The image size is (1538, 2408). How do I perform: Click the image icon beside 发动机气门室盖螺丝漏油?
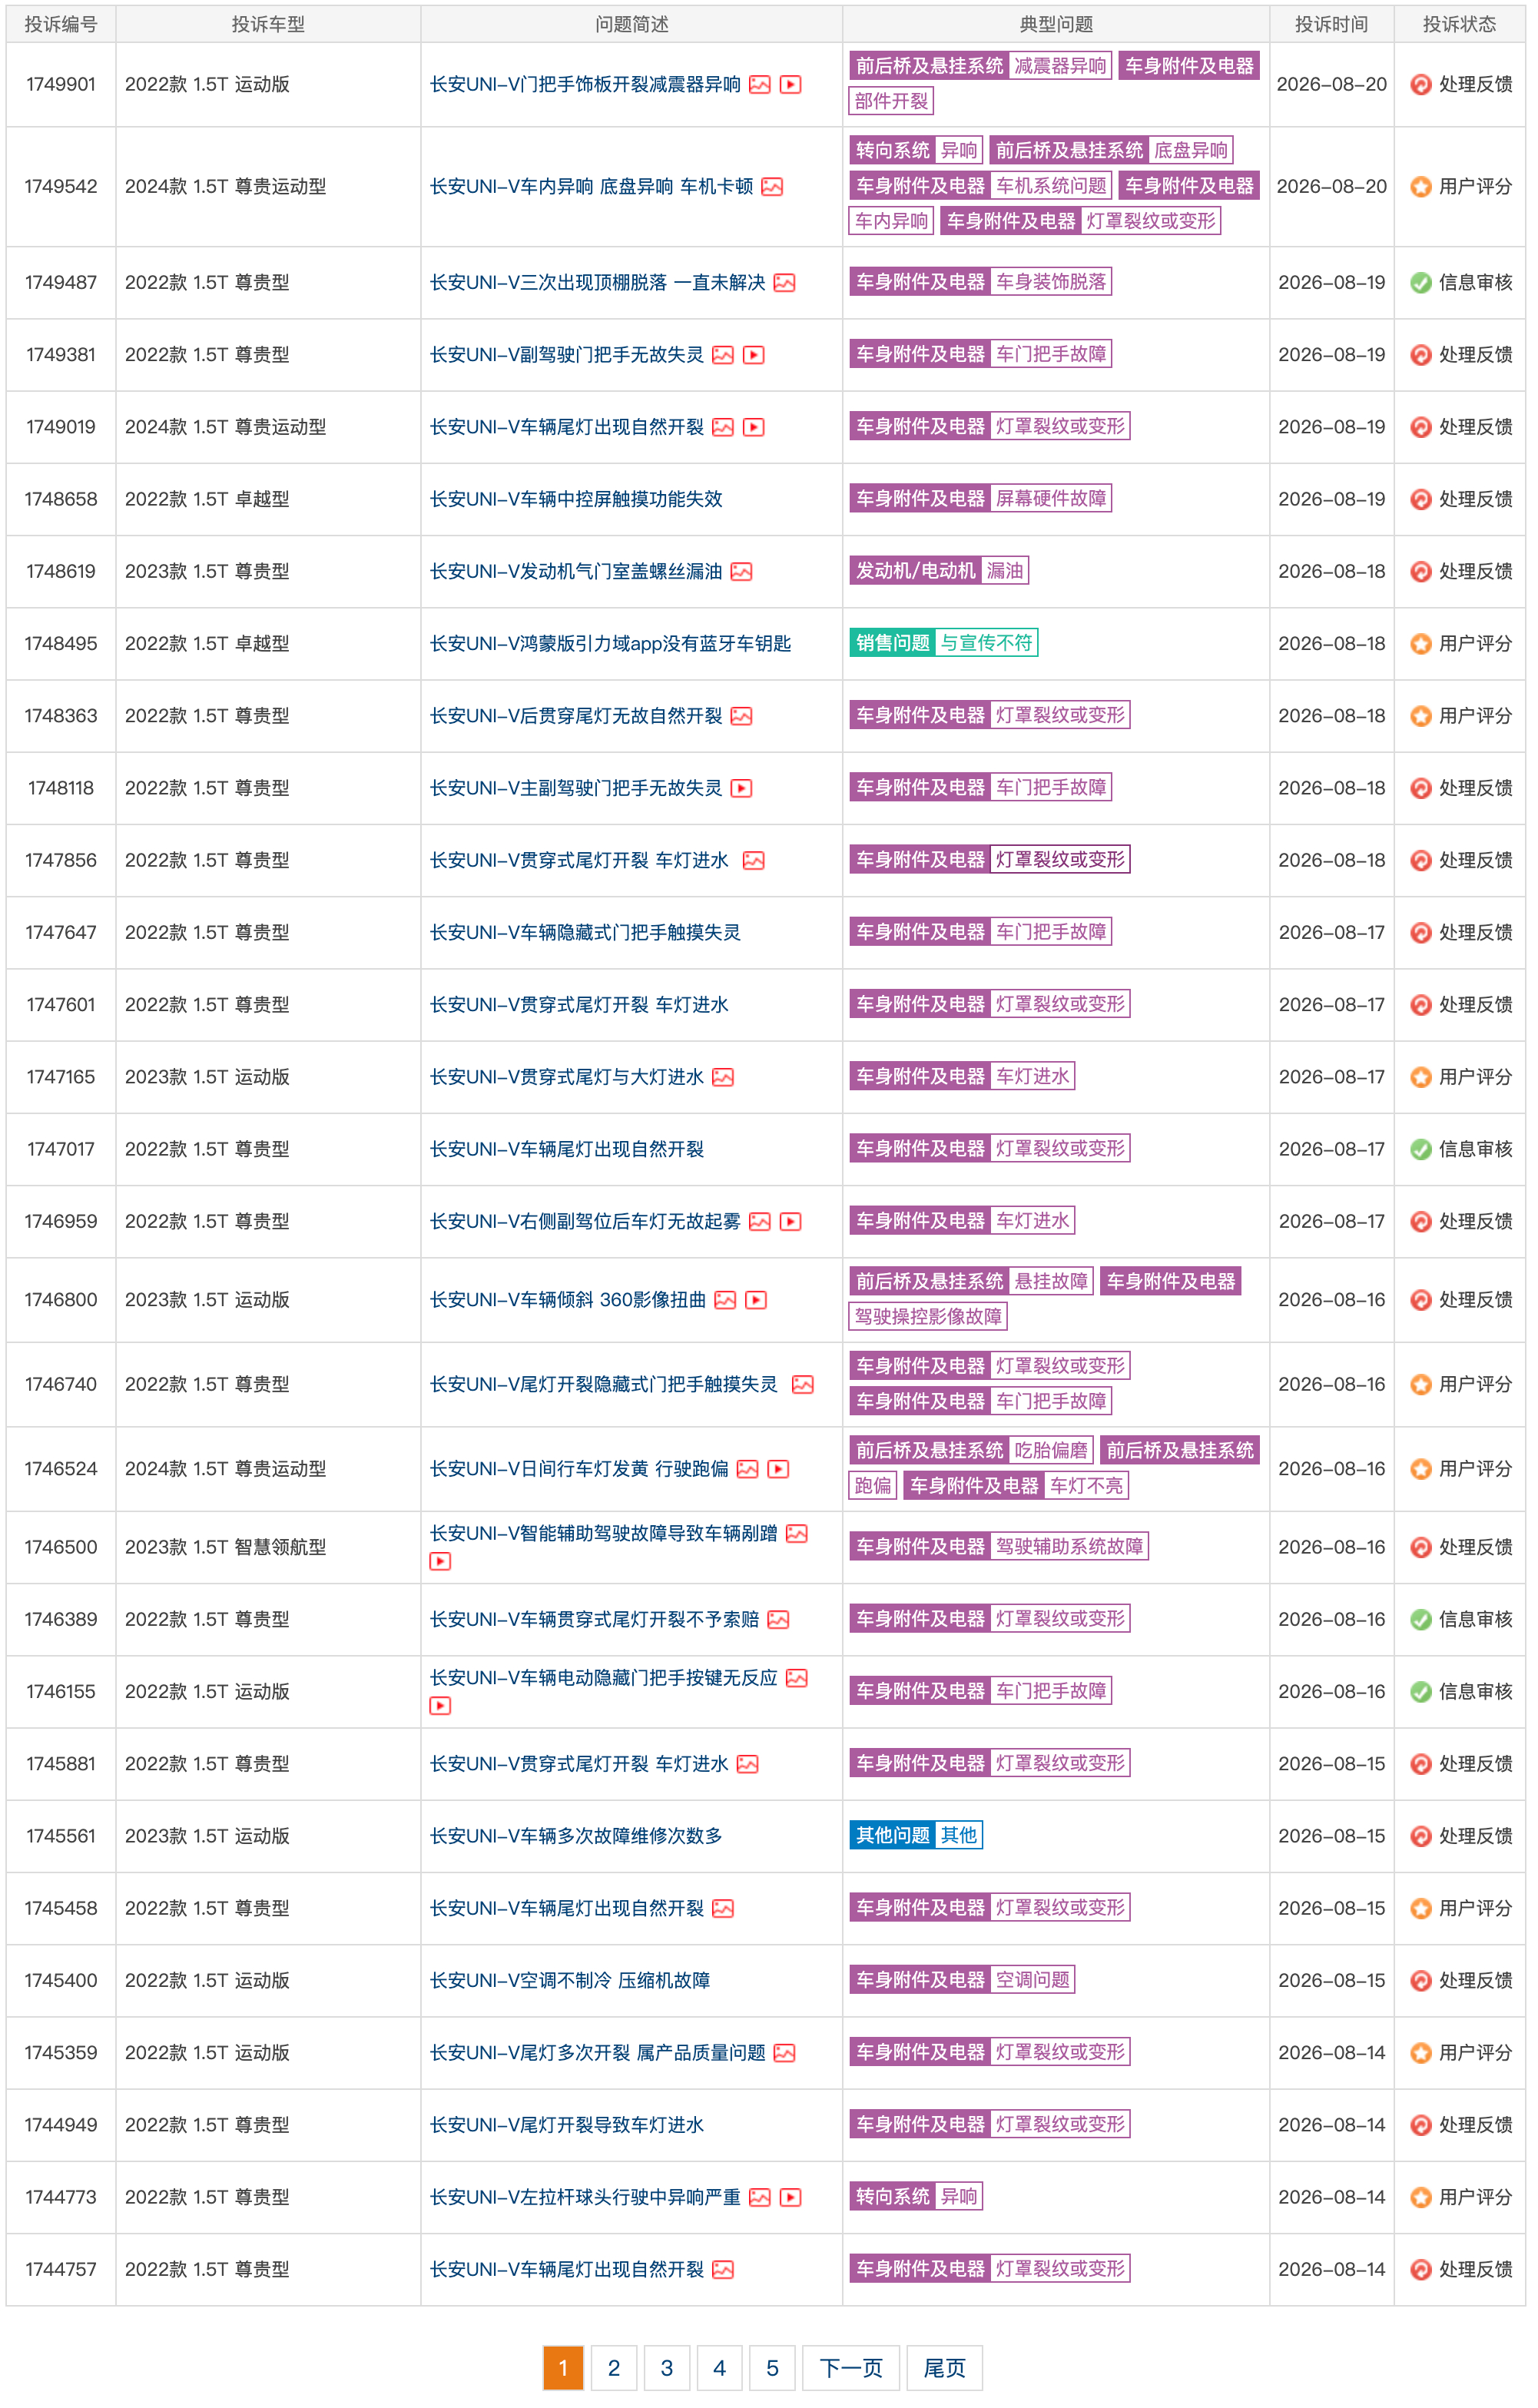click(x=741, y=572)
